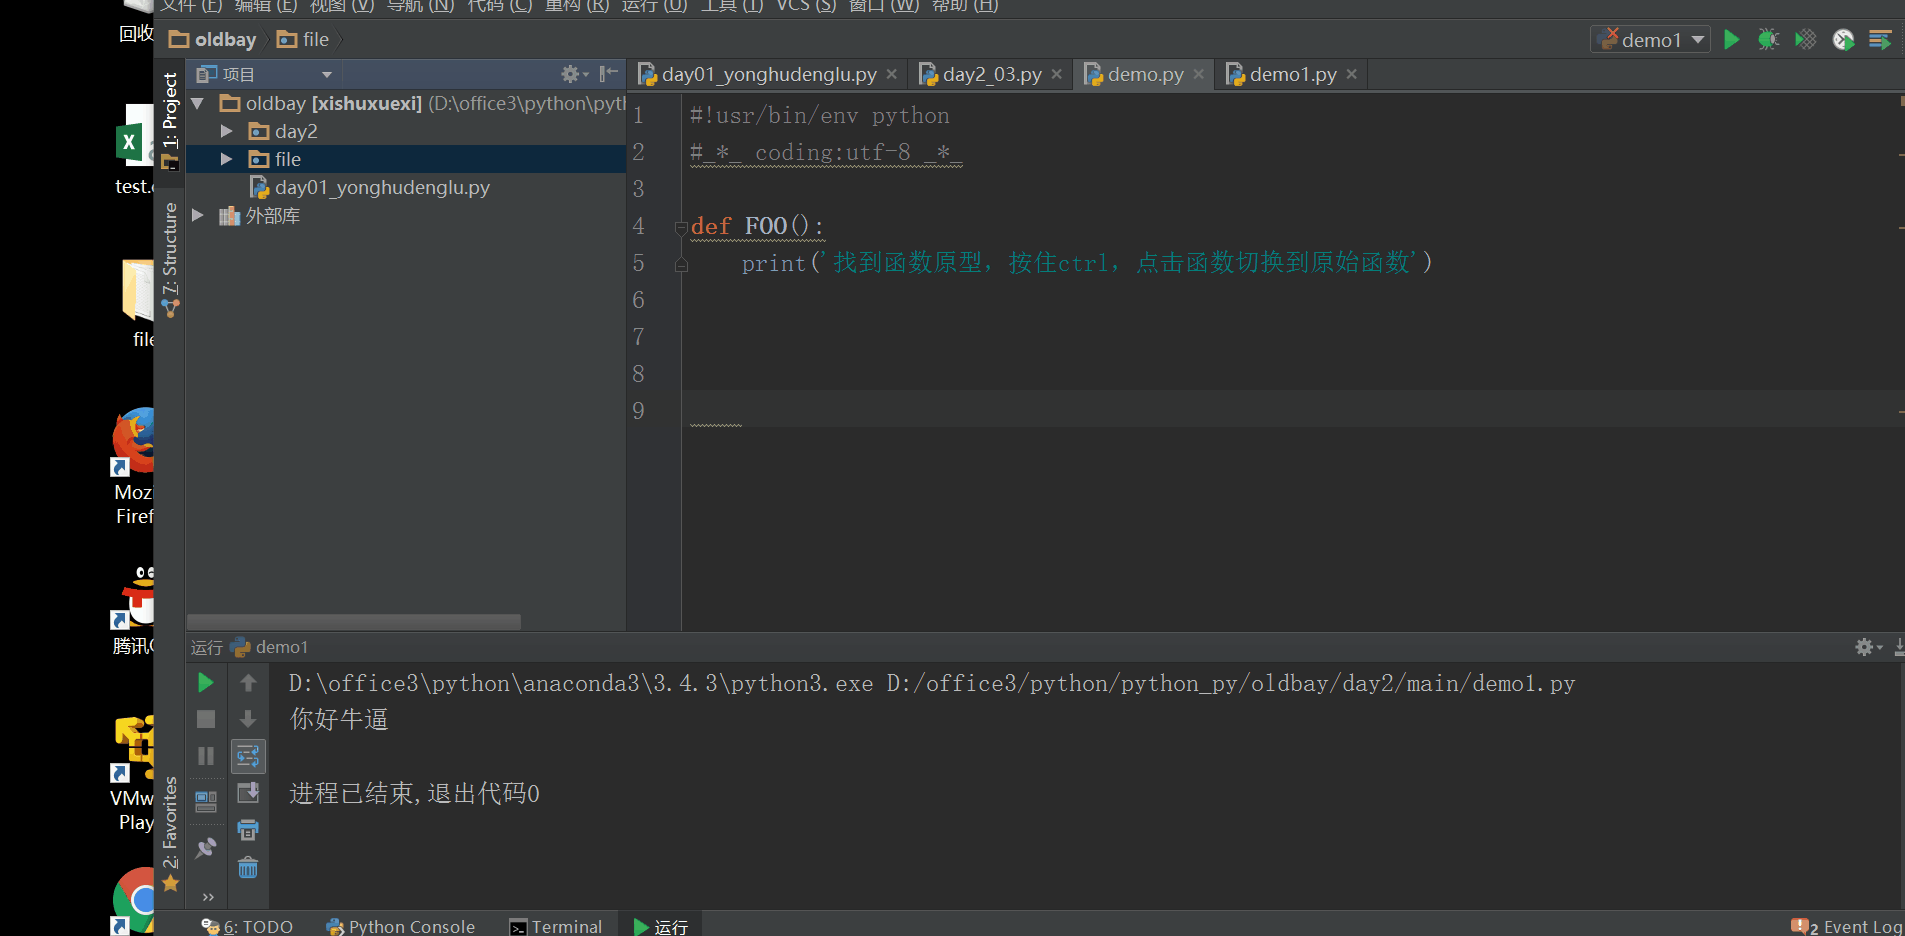Viewport: 1905px width, 936px height.
Task: Switch to the day2_03.py editor tab
Action: [991, 74]
